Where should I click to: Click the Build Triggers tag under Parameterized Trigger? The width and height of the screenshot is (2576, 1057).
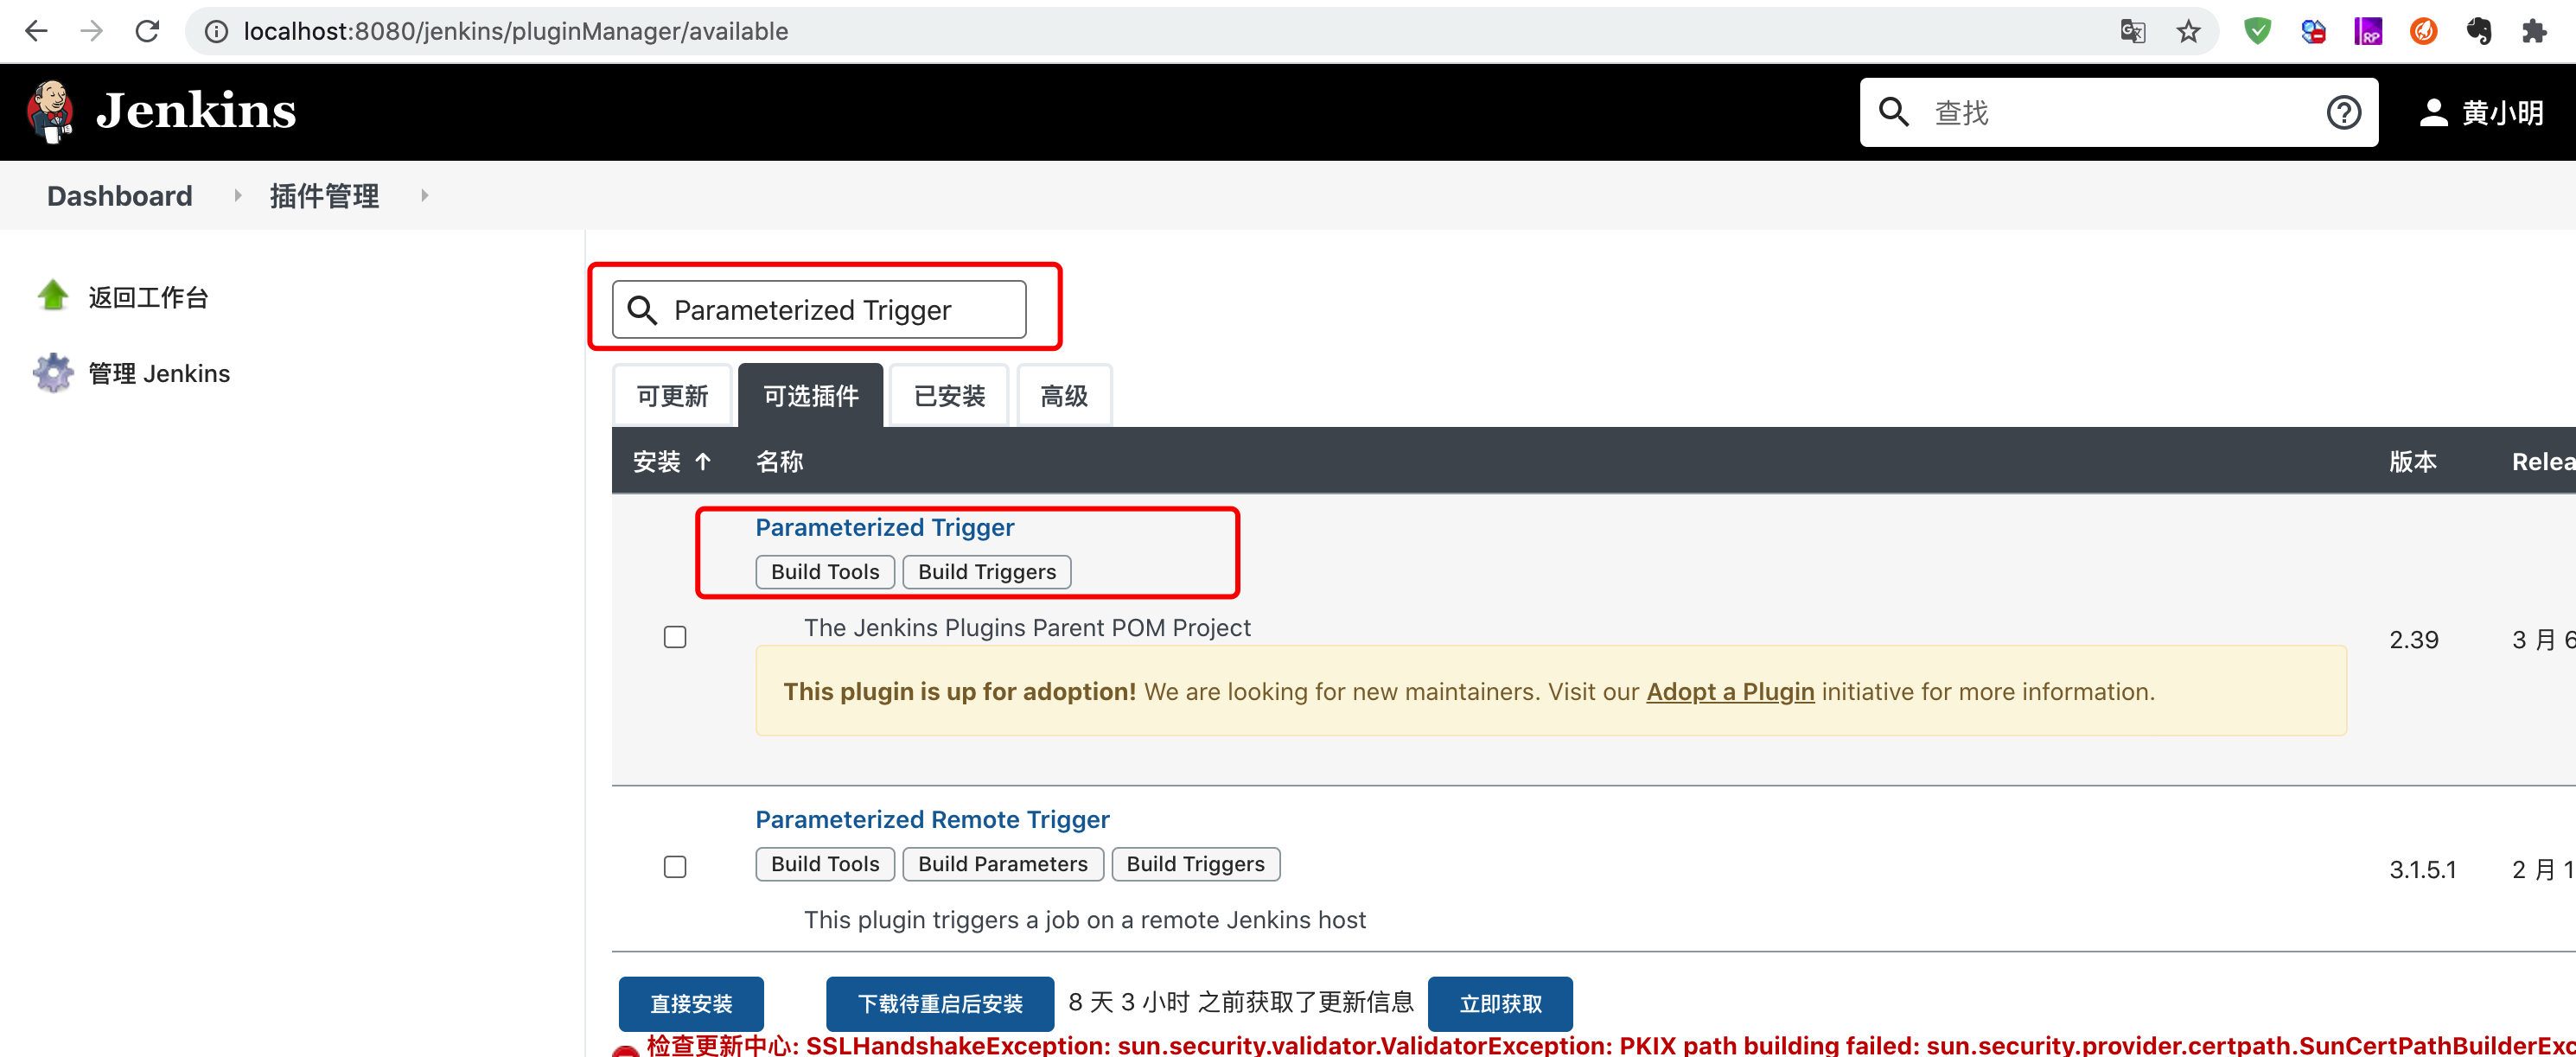point(987,571)
